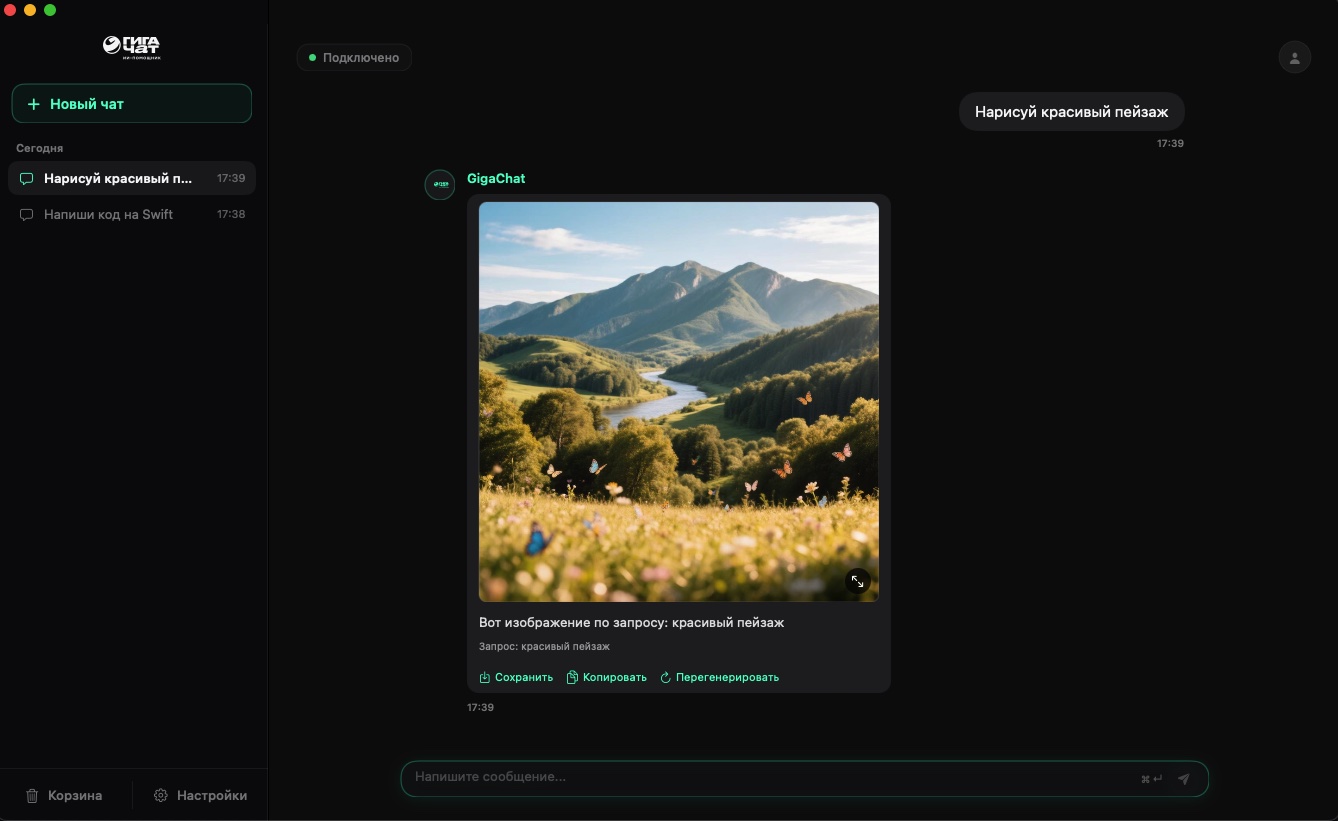Click the gear icon beside Настройки
This screenshot has width=1338, height=821.
click(161, 796)
